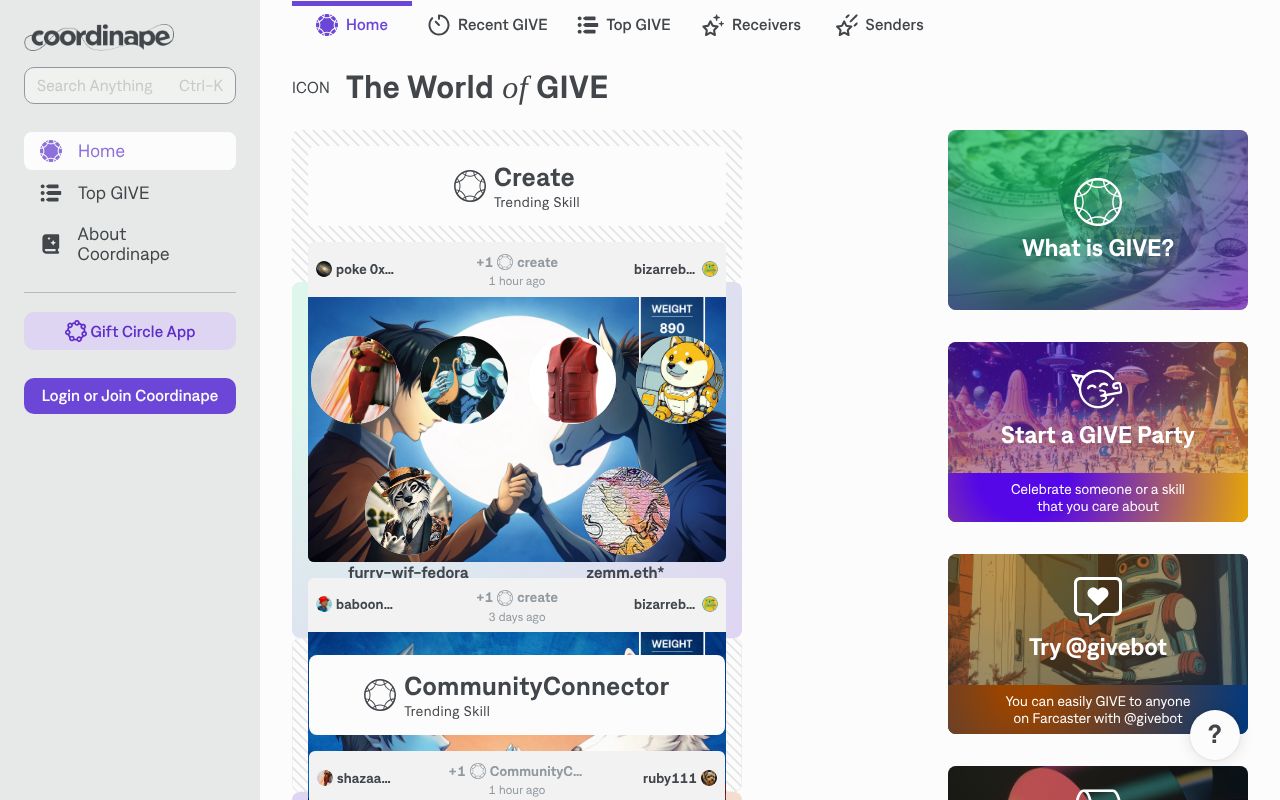Open the Start a GIVE Party card
Screen dimensions: 1280x800
pos(1098,432)
